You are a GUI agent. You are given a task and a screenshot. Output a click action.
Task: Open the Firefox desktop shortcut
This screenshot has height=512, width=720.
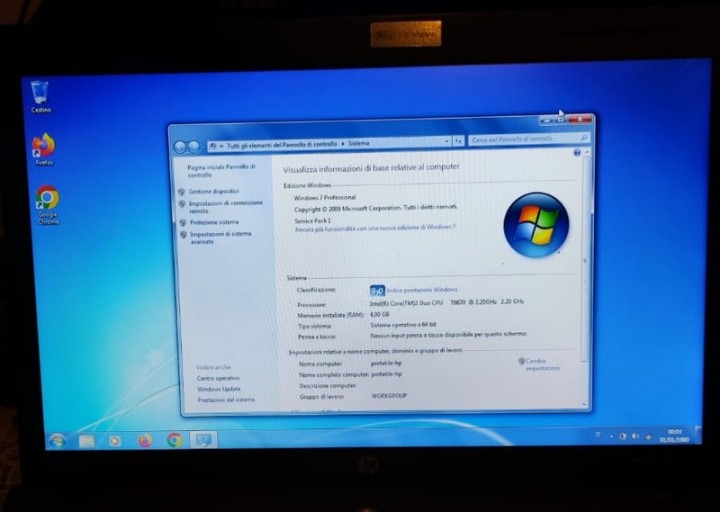pyautogui.click(x=44, y=149)
